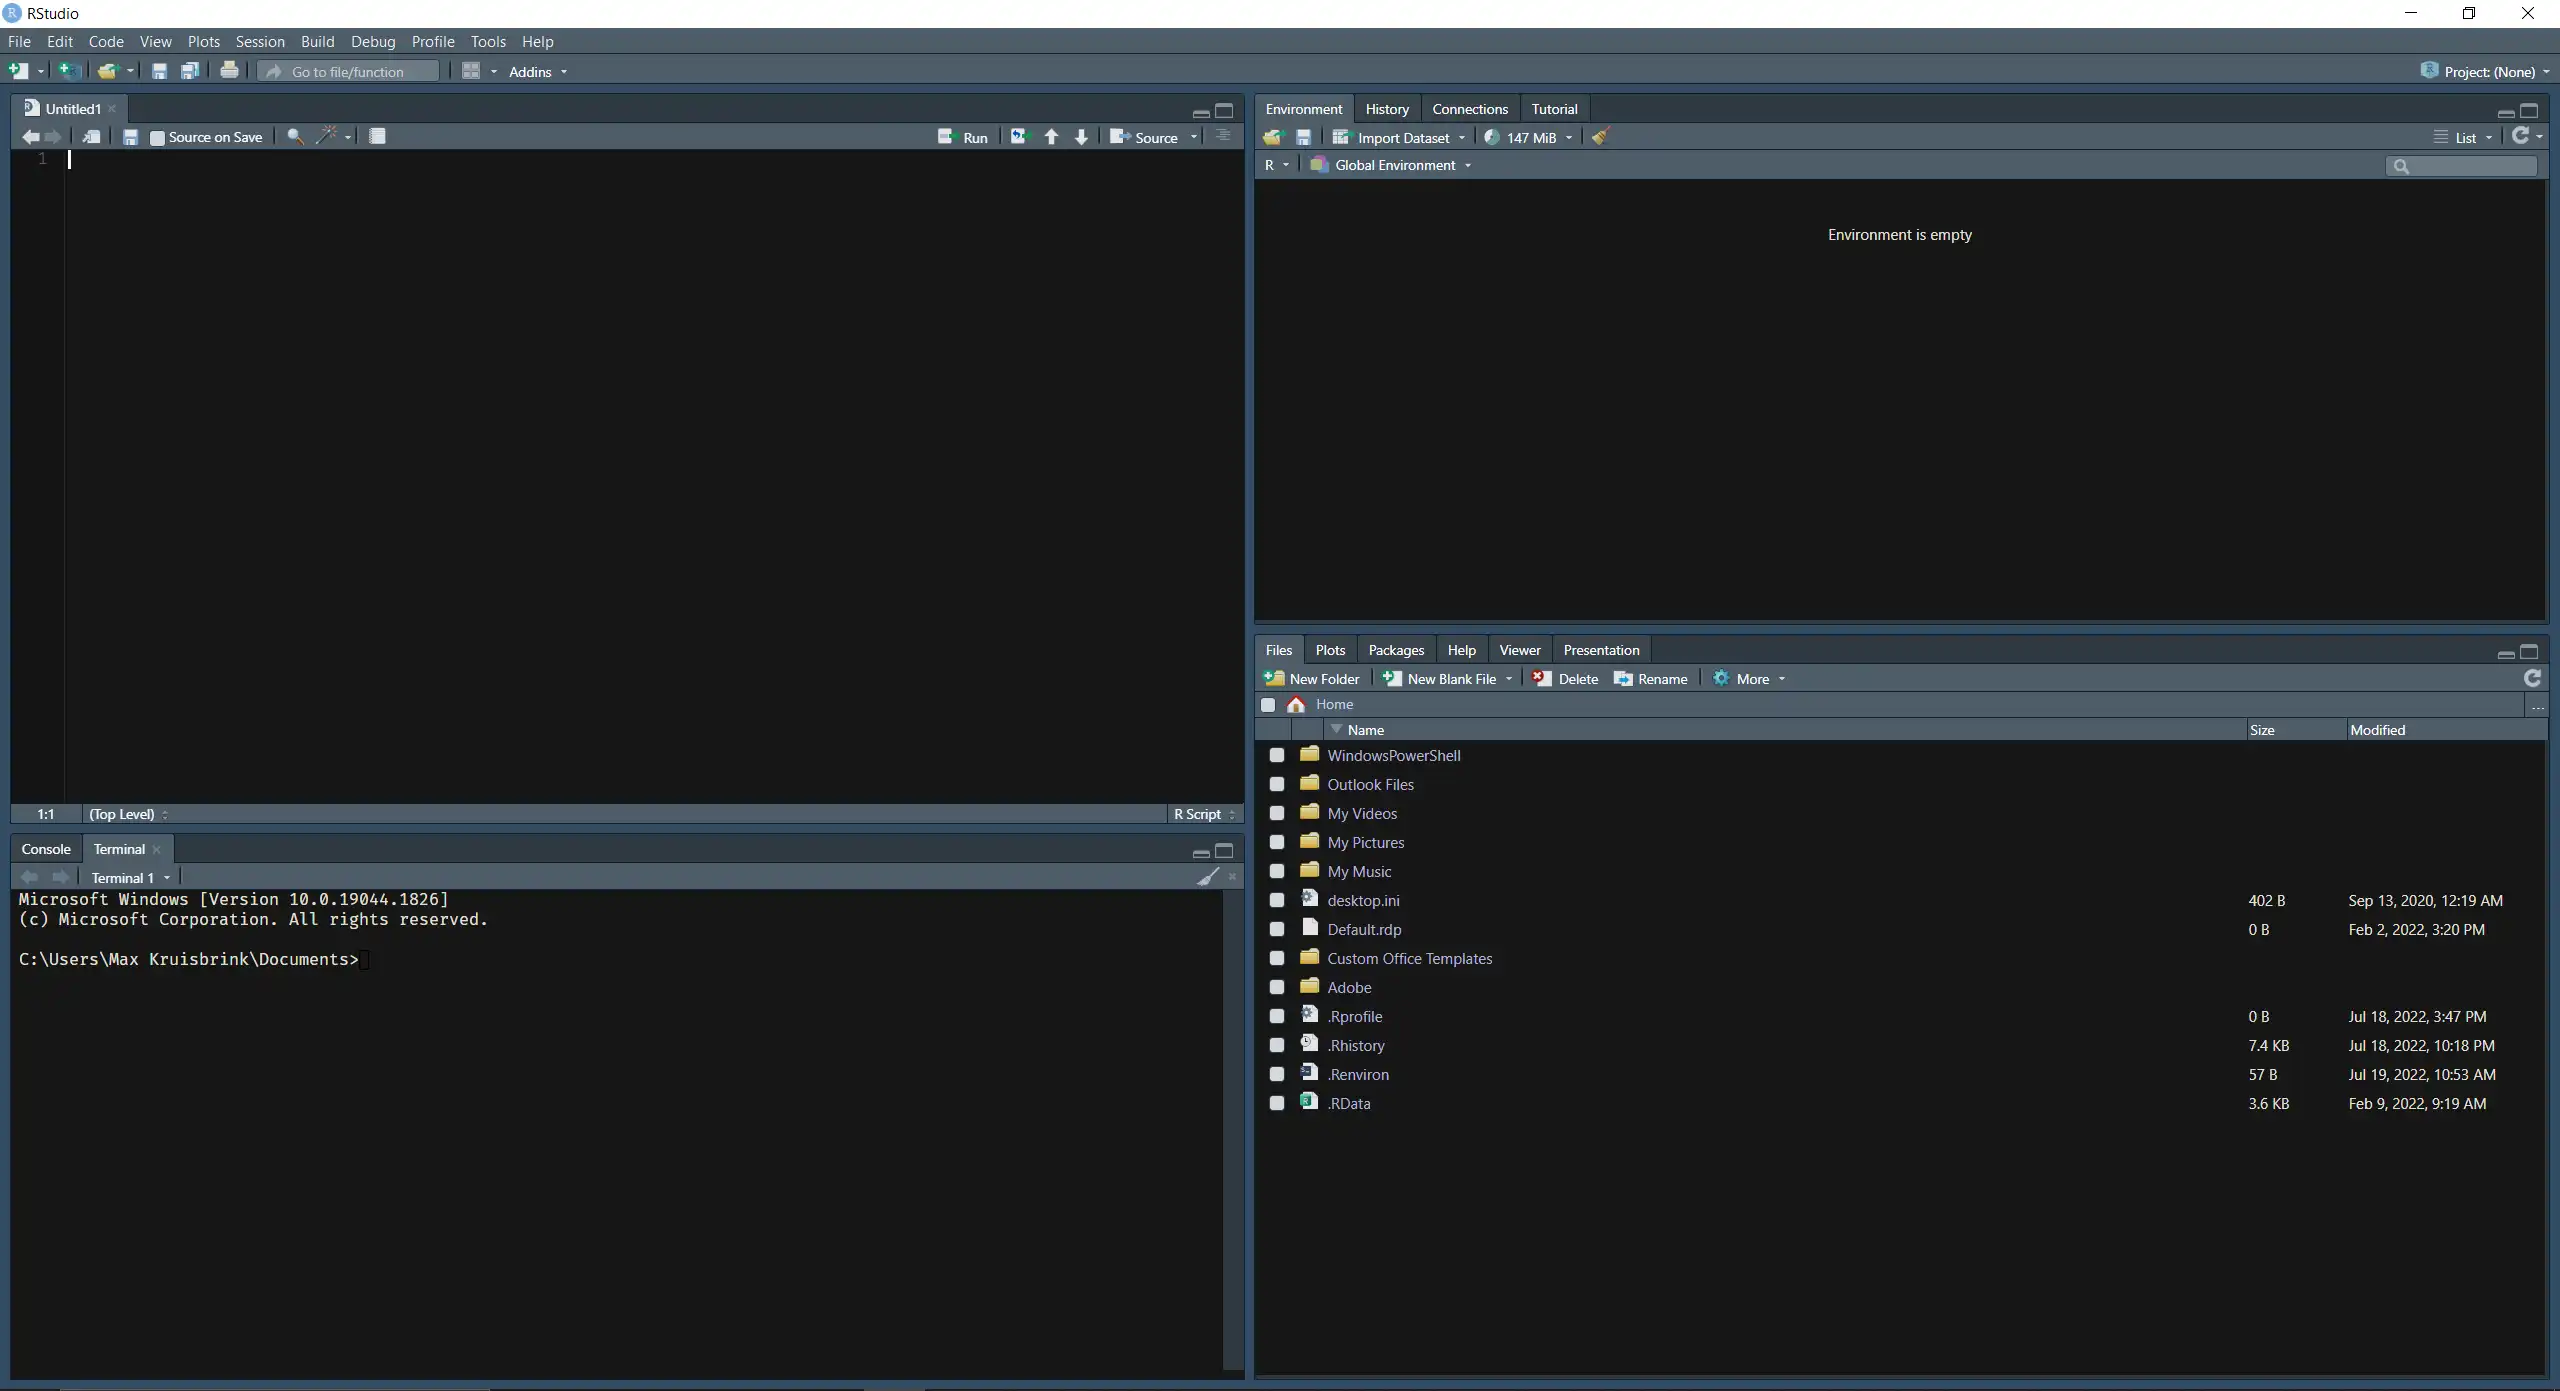The height and width of the screenshot is (1391, 2560).
Task: Show document outline icon
Action: tap(1223, 136)
